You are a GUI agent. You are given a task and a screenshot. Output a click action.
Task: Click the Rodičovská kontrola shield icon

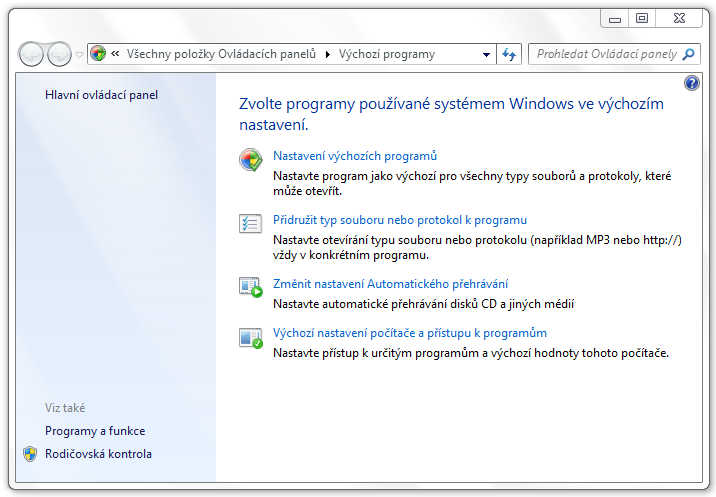point(30,454)
